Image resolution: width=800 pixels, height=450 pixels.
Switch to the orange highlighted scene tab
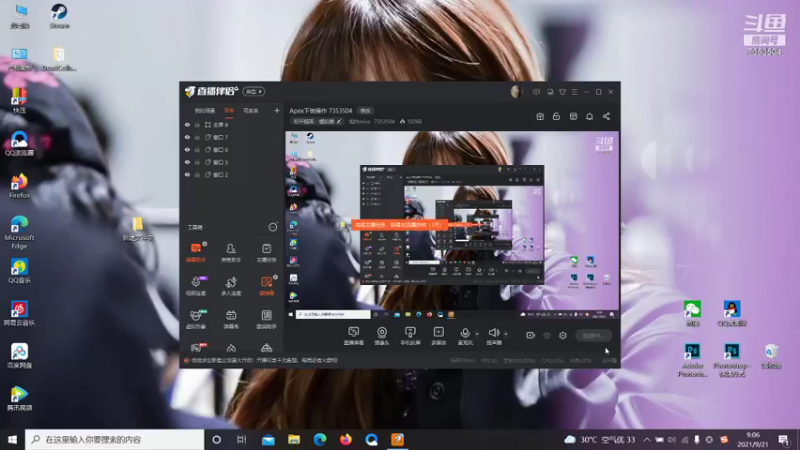point(229,110)
